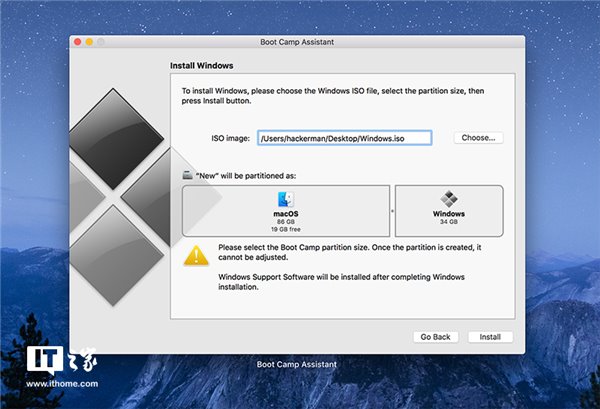Image resolution: width=600 pixels, height=409 pixels.
Task: Click the "New" will be partitioned as text
Action: tap(246, 176)
